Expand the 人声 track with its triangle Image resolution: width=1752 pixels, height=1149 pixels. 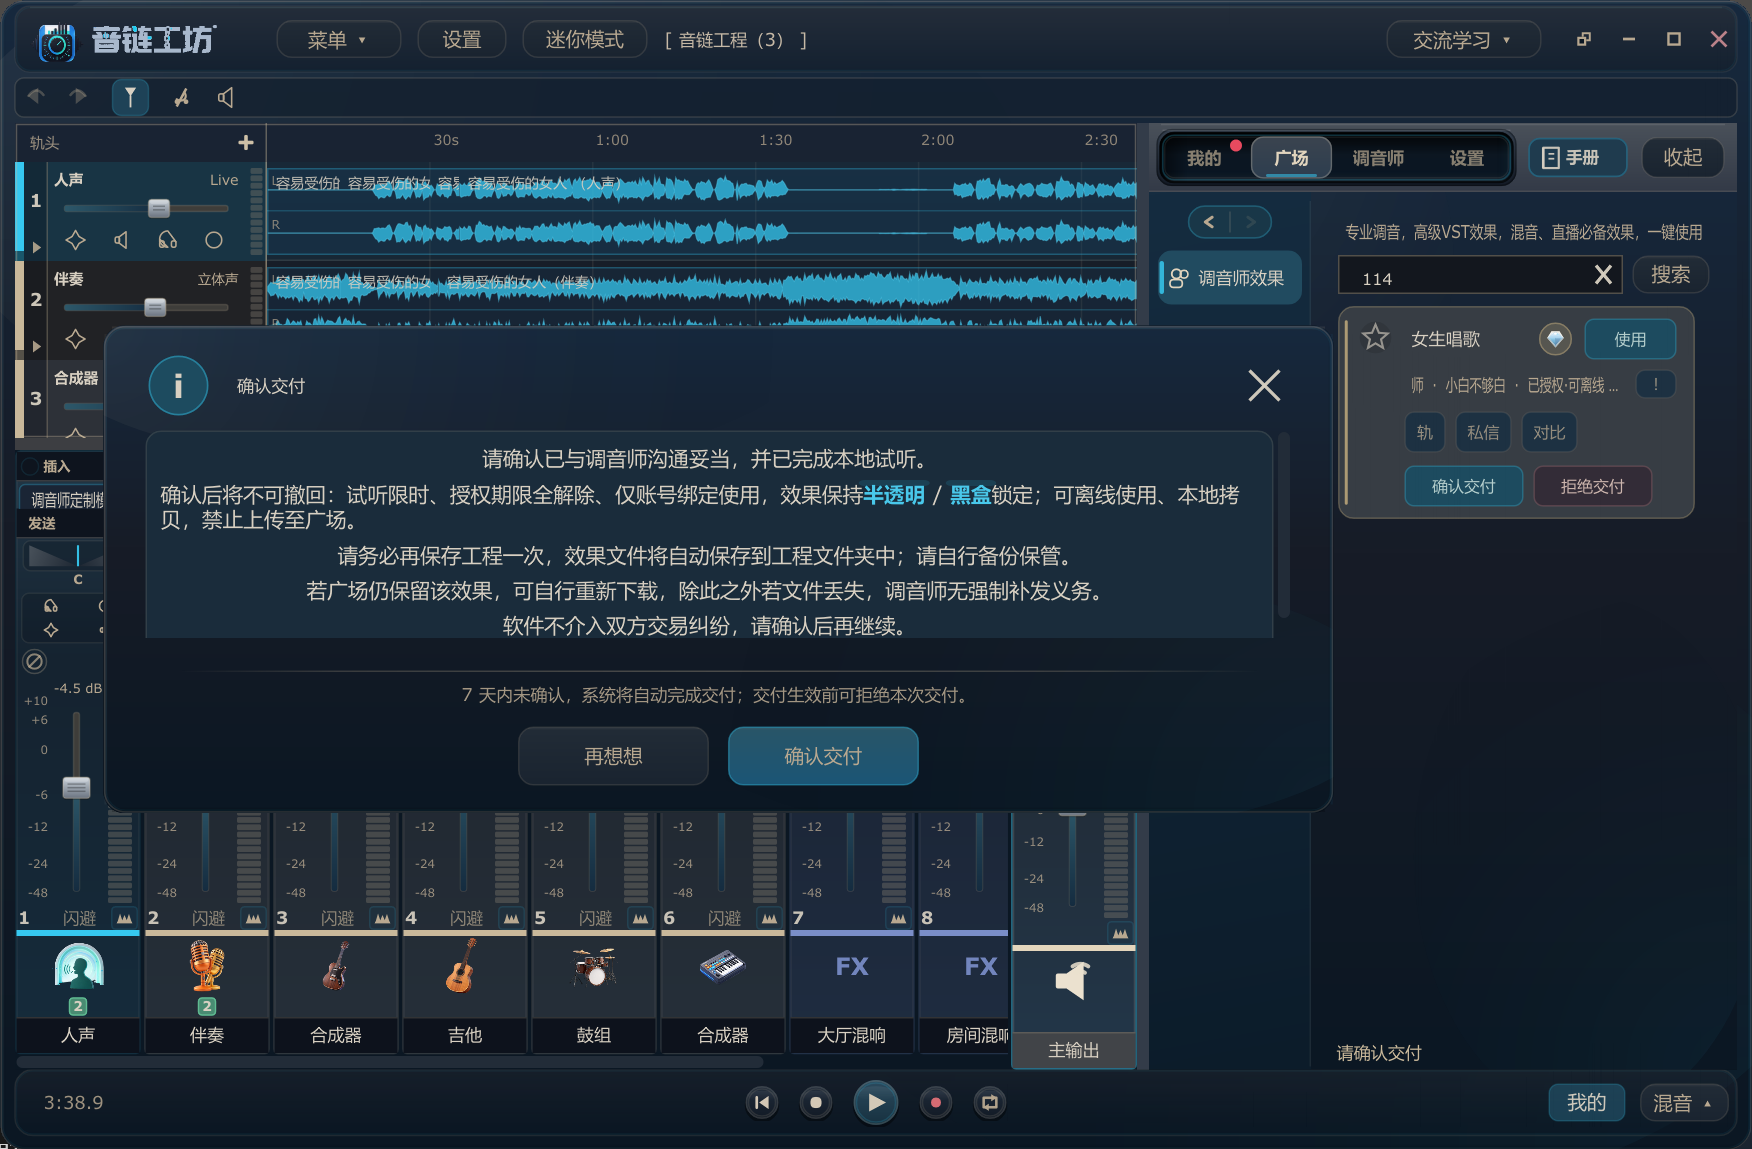pos(37,247)
